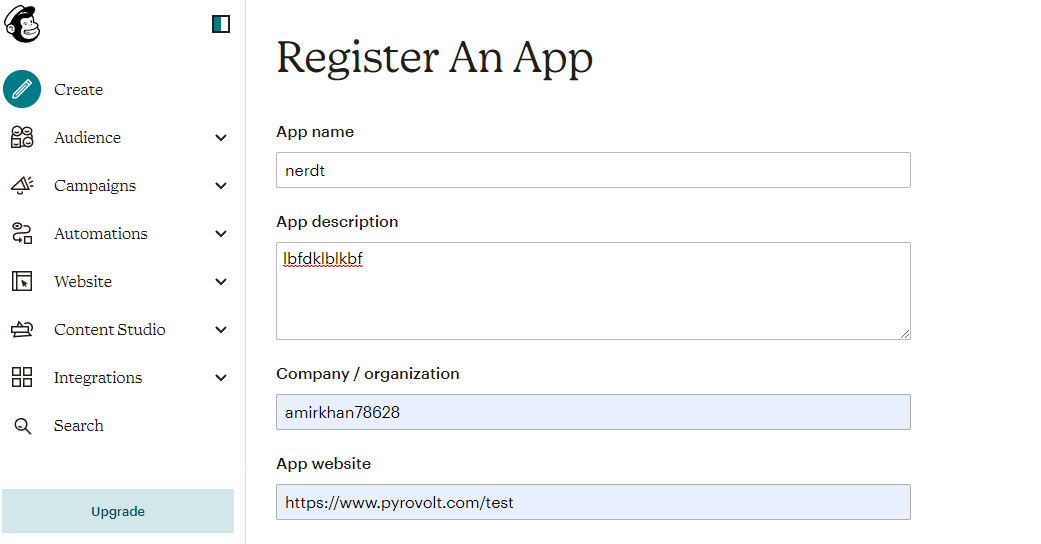Expand the Automations menu chevron
This screenshot has width=1041, height=544.
click(x=221, y=234)
